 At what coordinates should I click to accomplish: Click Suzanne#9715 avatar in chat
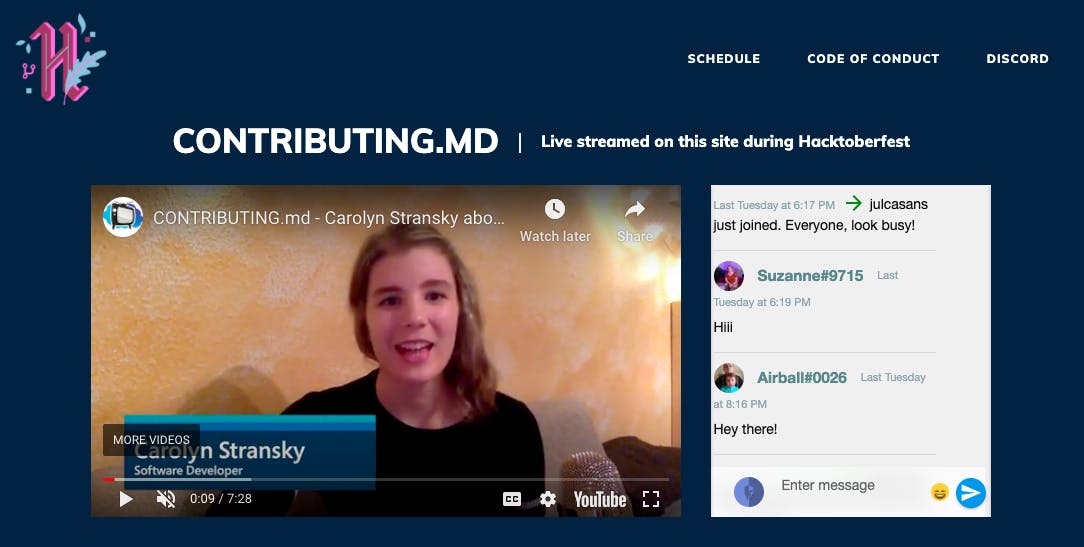[x=729, y=276]
